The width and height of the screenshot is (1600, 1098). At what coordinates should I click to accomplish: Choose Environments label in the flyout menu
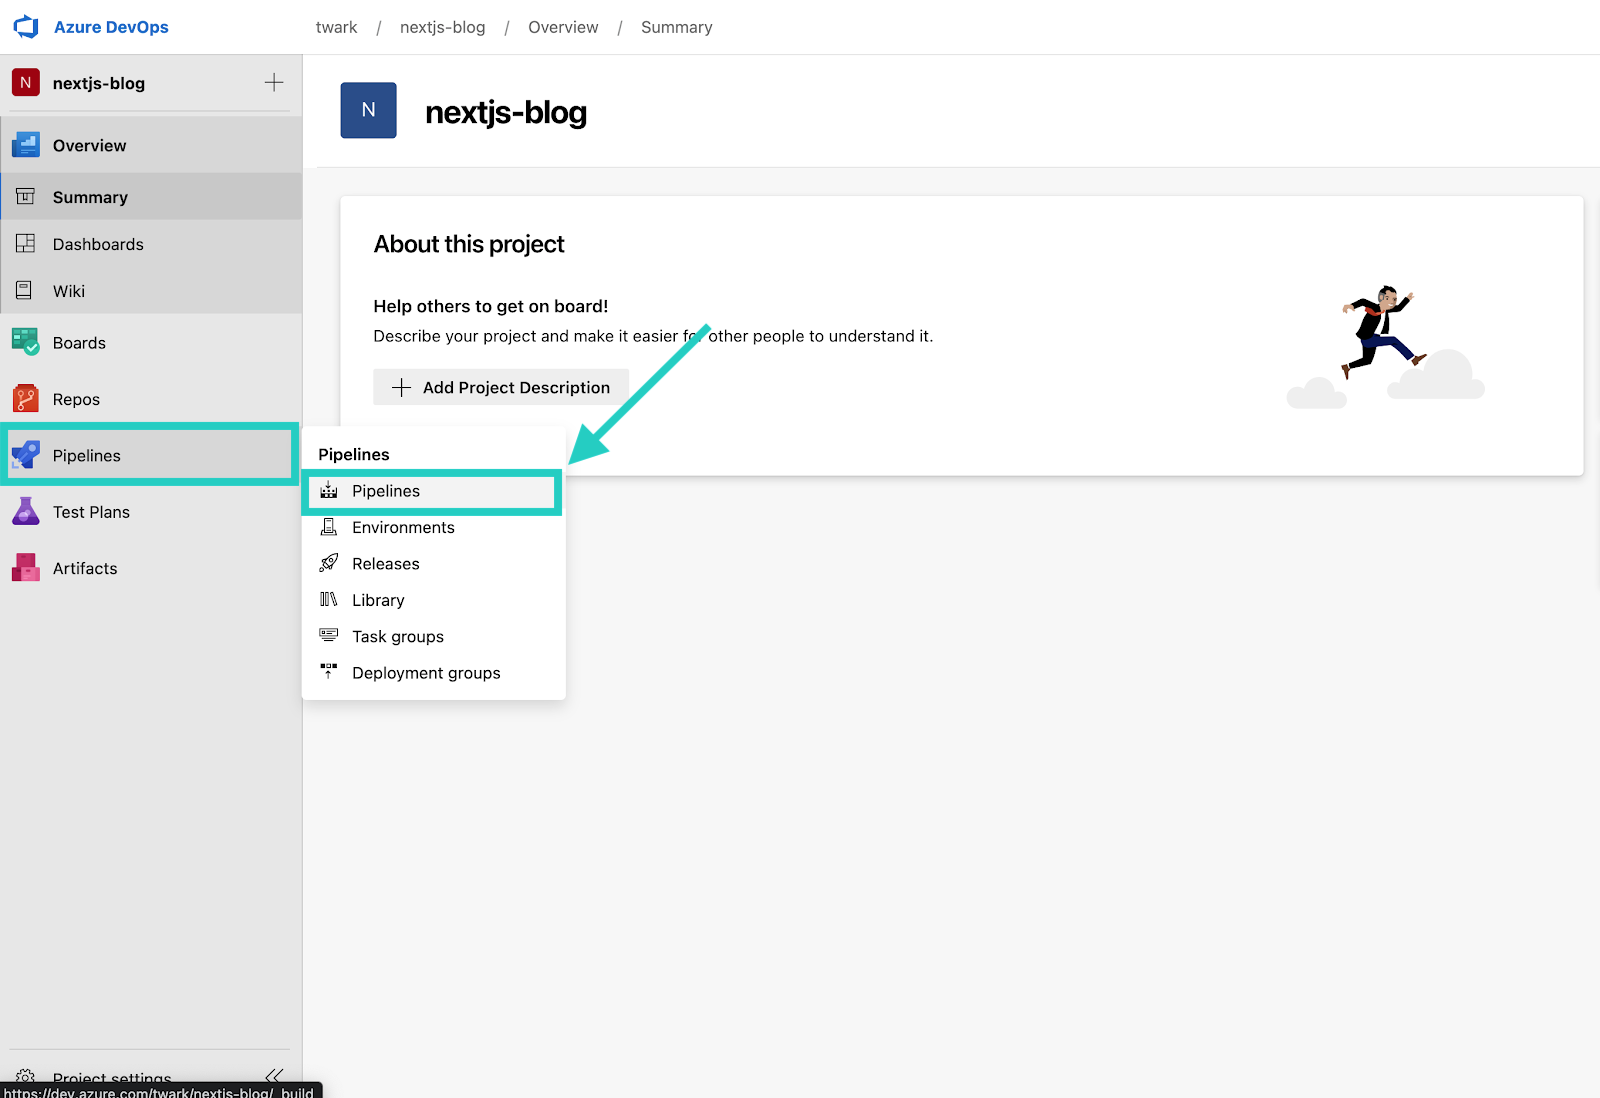pyautogui.click(x=403, y=527)
